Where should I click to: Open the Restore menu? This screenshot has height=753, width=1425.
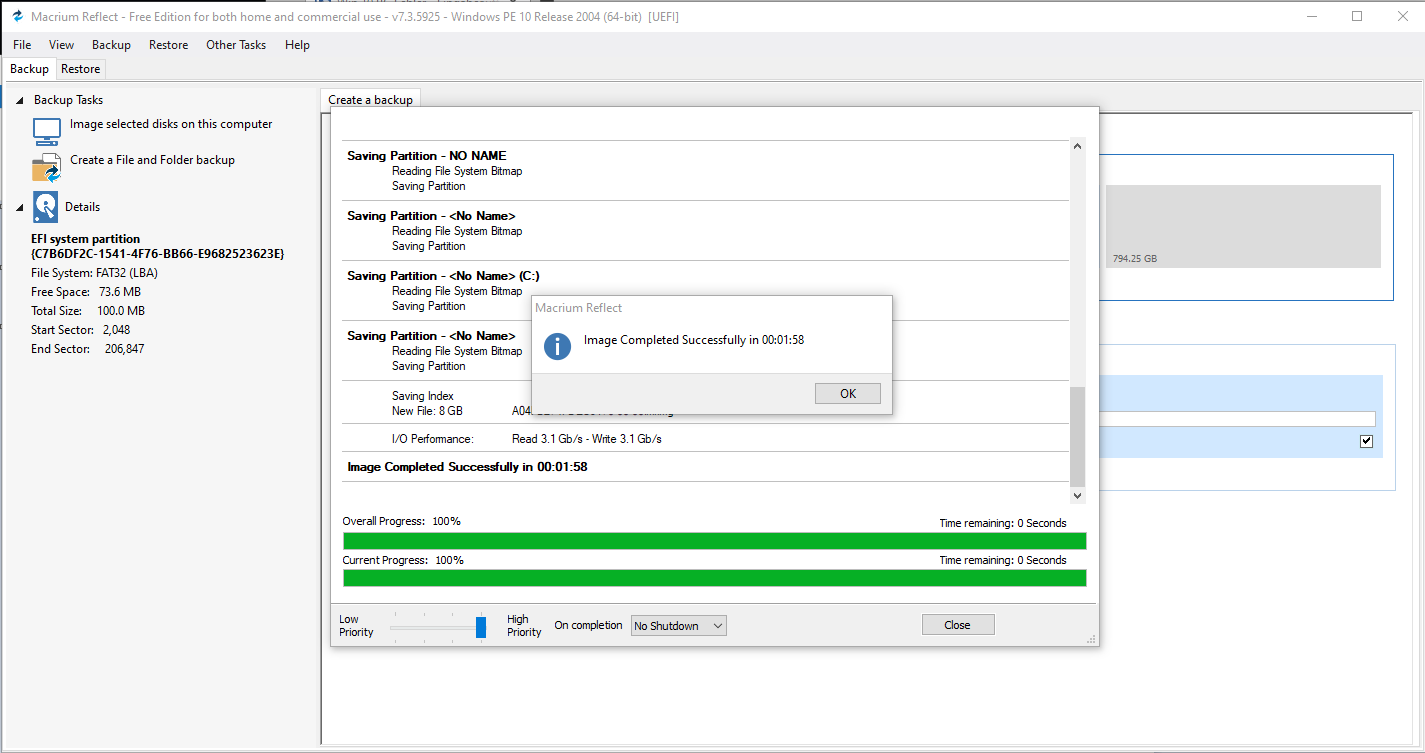169,45
